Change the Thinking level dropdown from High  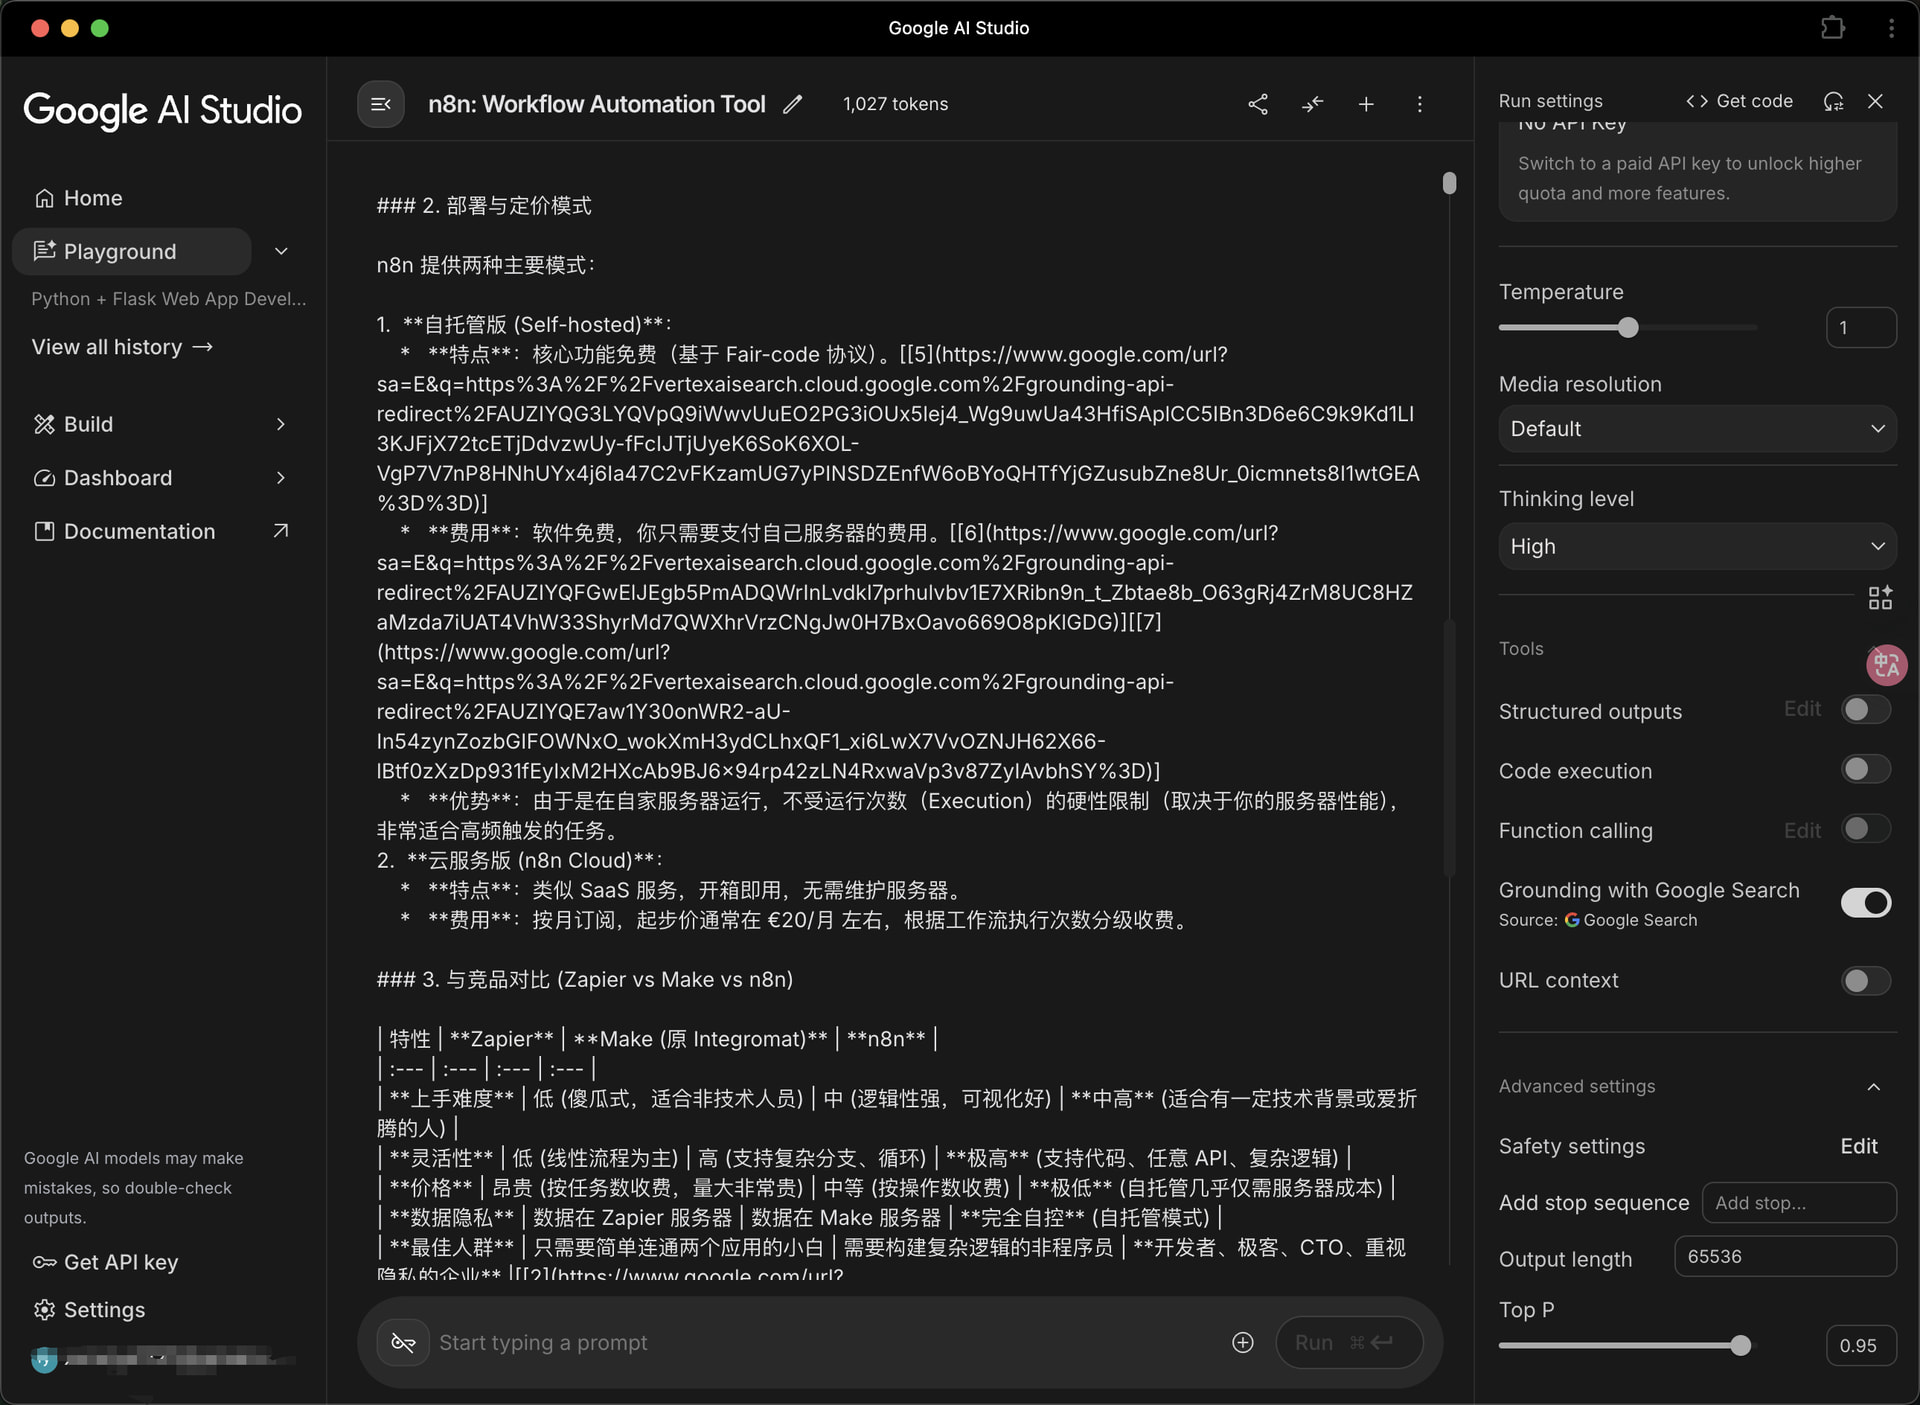(x=1697, y=546)
